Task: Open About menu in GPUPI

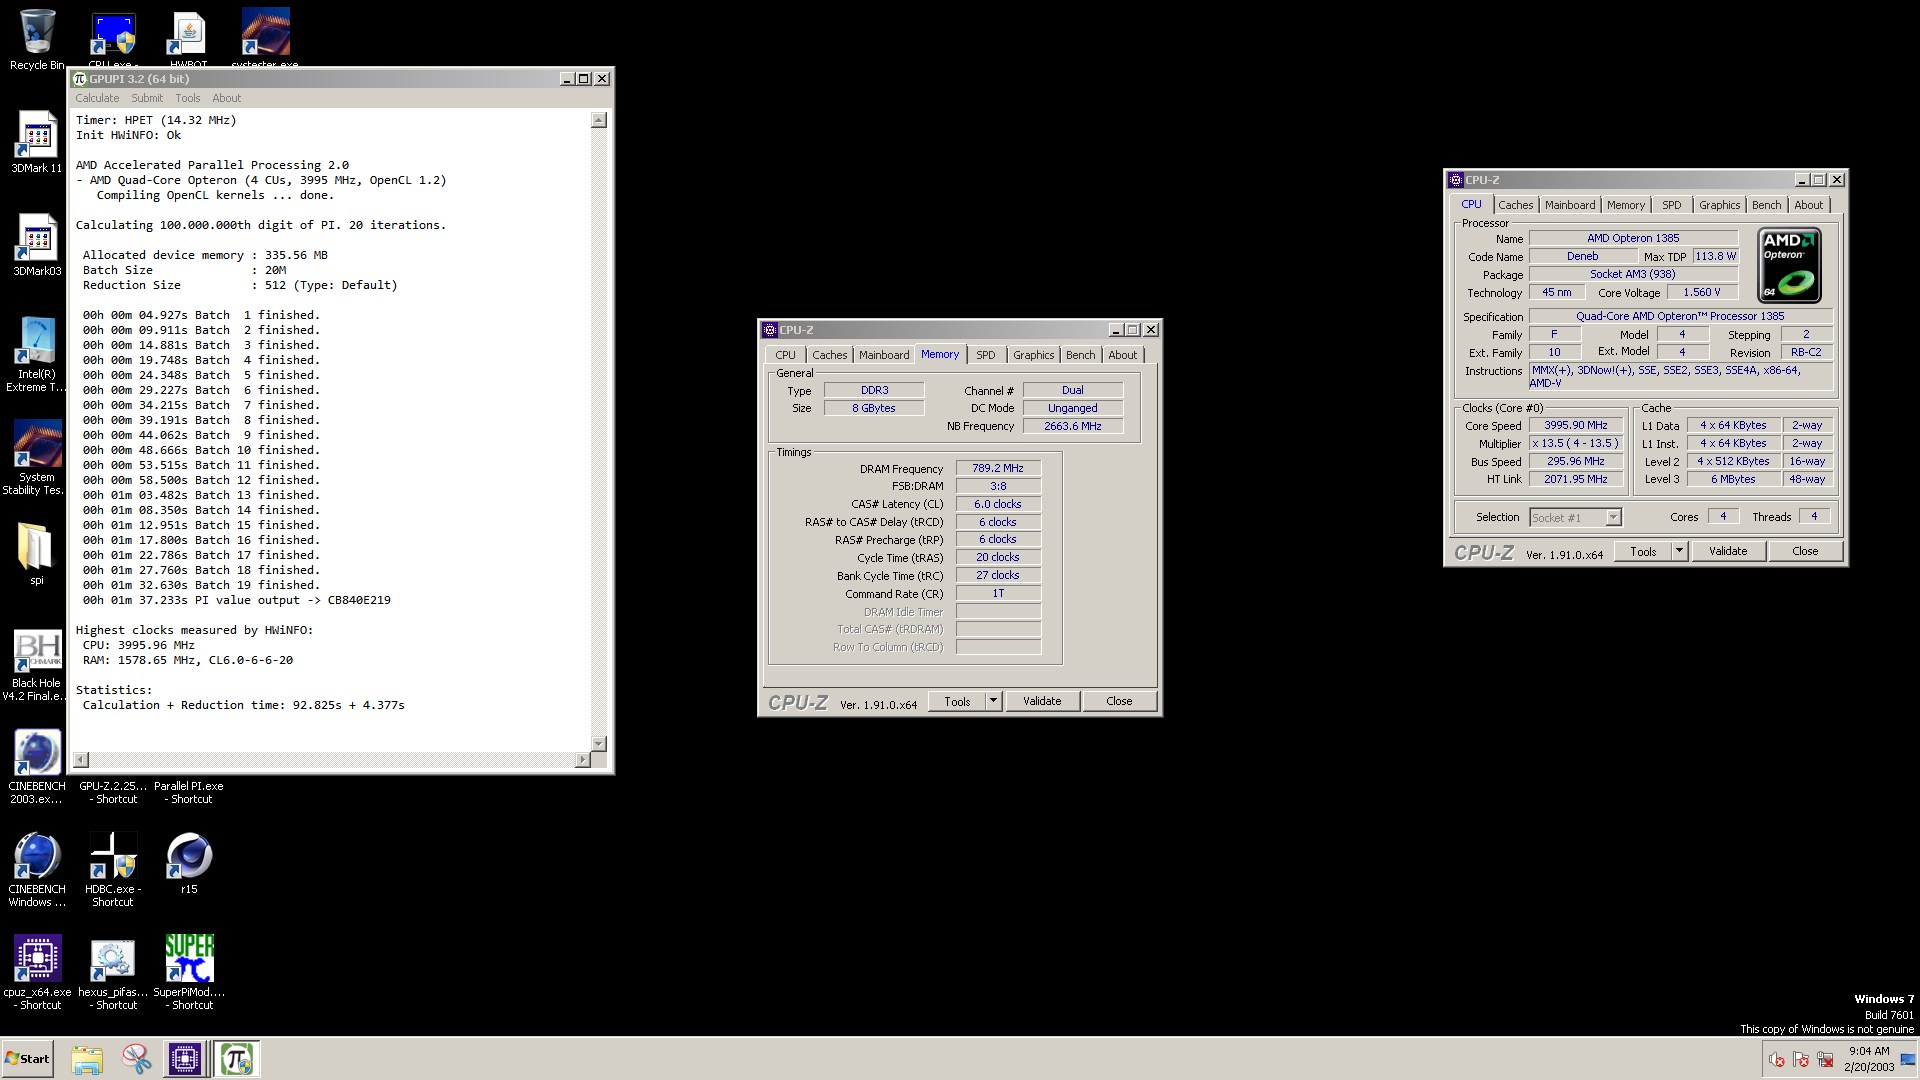Action: tap(227, 98)
